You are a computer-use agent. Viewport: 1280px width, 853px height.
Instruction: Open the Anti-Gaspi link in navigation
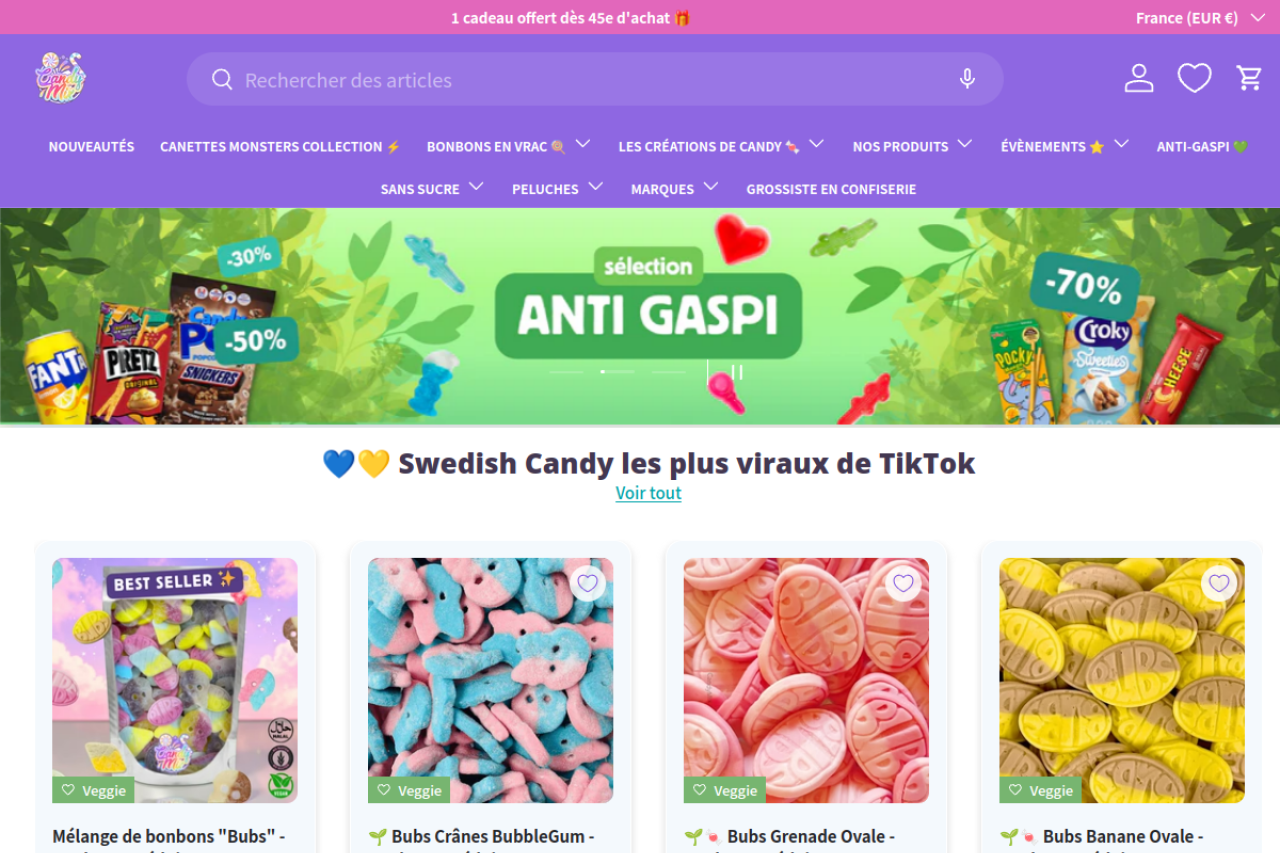(x=1202, y=146)
